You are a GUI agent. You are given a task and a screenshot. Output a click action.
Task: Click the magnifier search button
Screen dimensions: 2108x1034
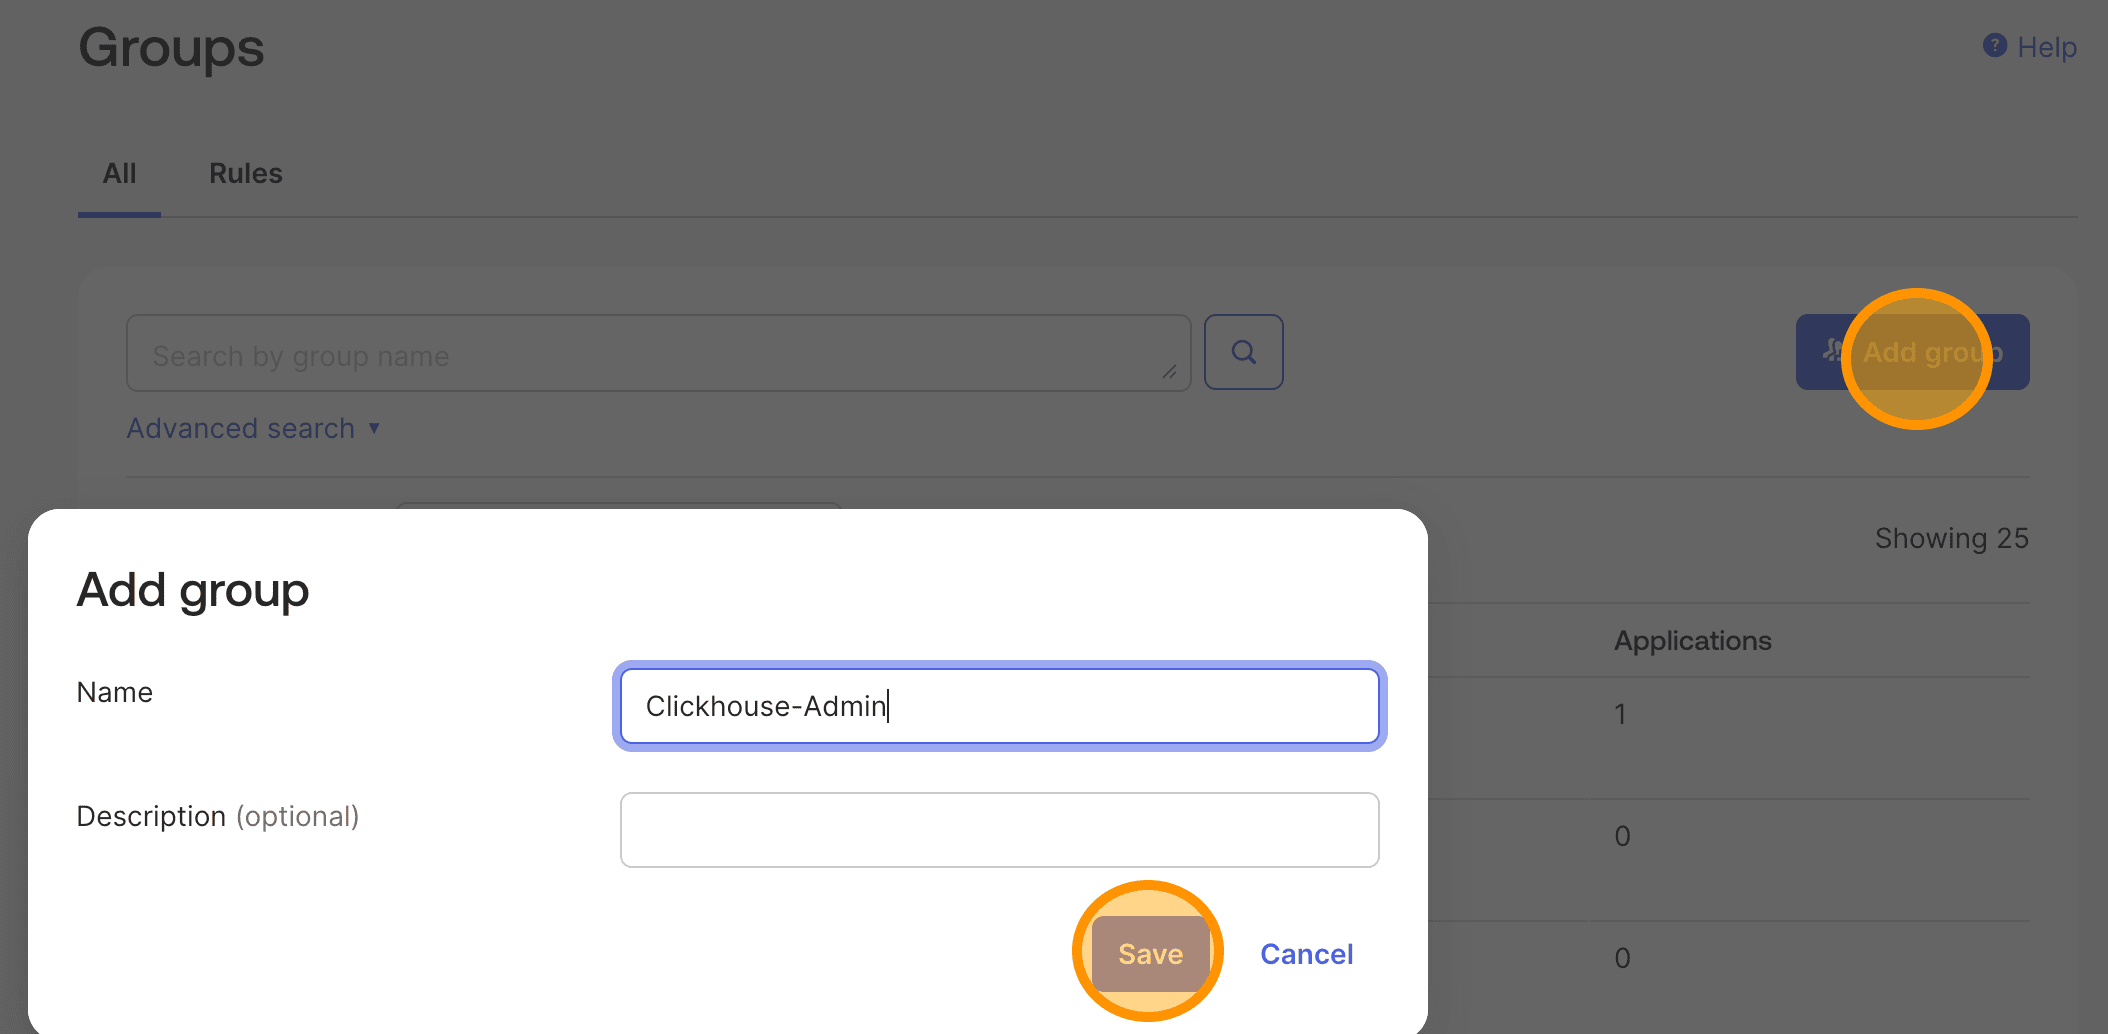[x=1244, y=352]
